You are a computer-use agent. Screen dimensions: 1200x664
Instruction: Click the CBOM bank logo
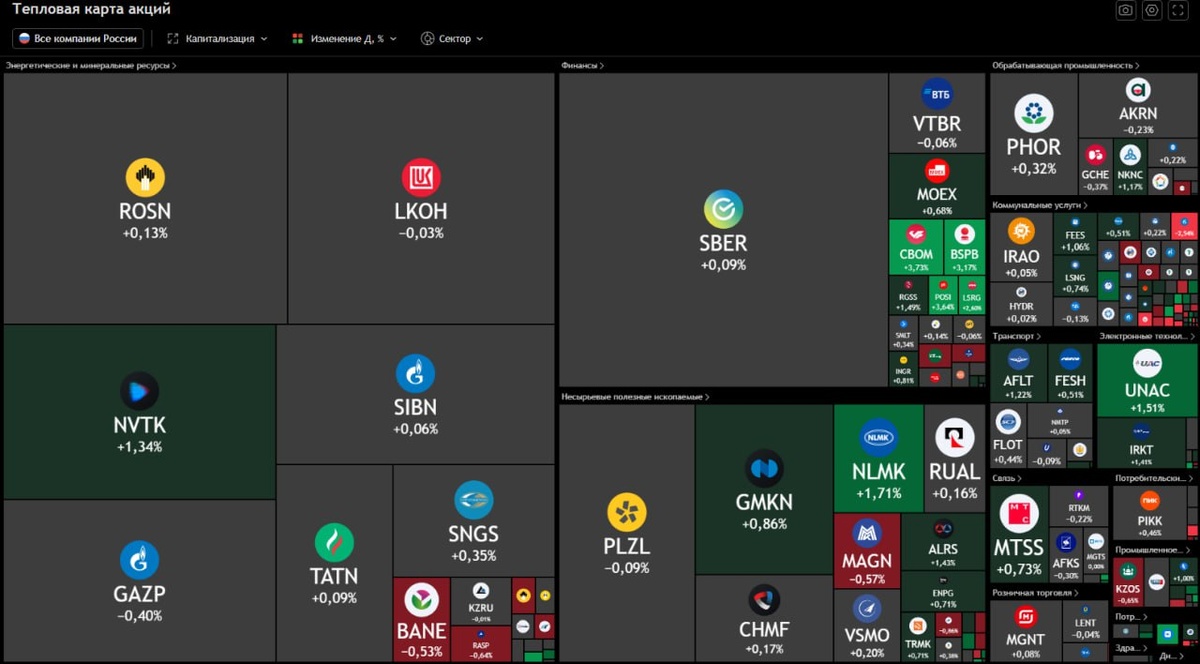(916, 234)
